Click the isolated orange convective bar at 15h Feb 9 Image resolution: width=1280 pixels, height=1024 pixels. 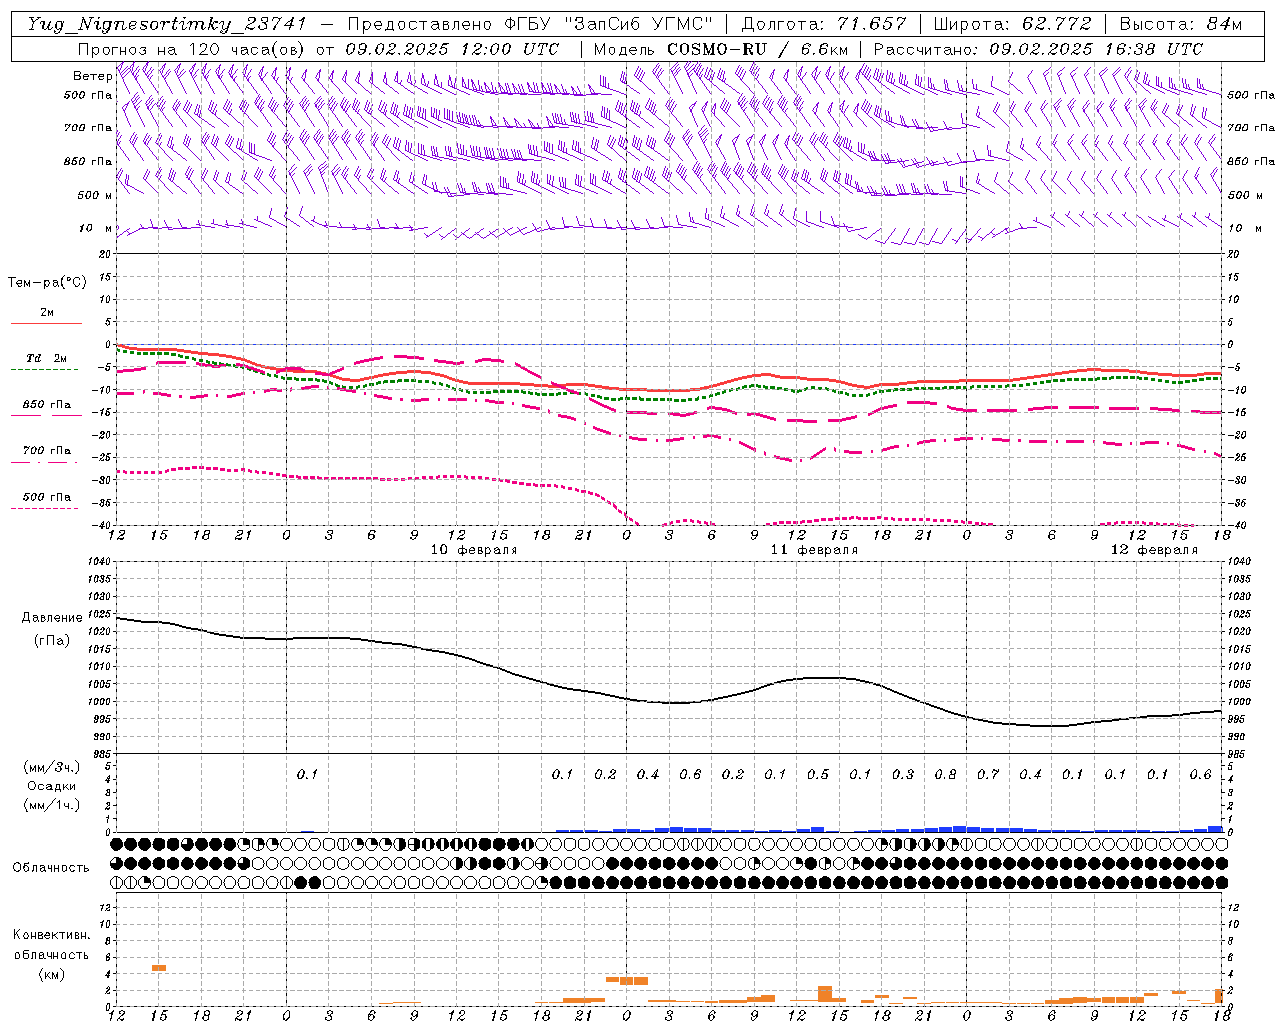(159, 967)
